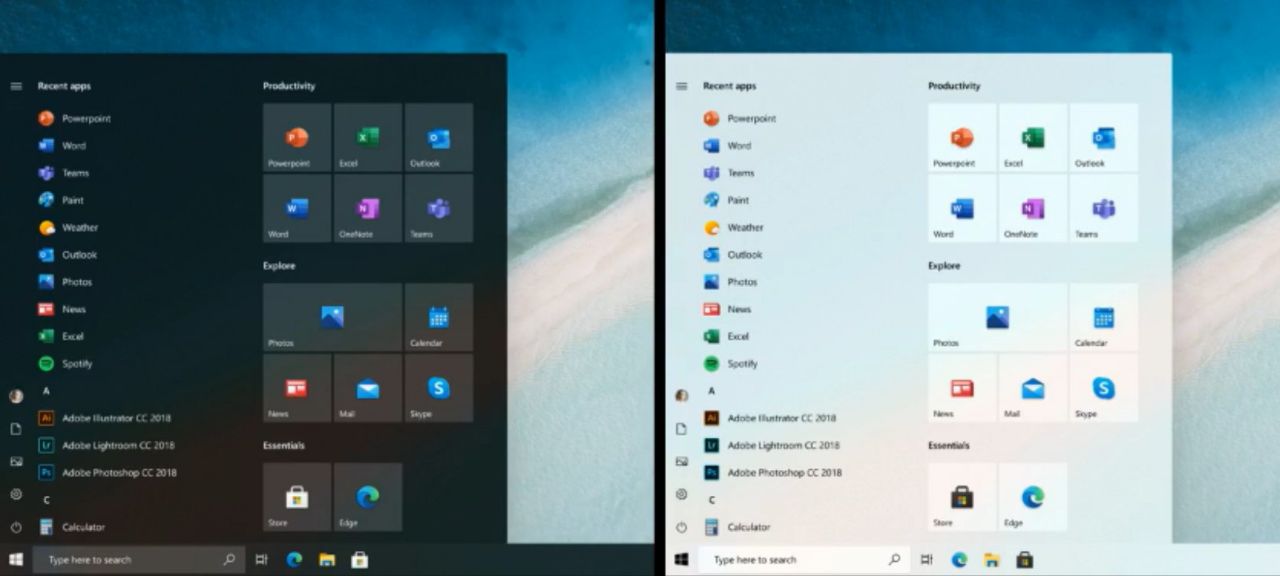Open Outlook tile in dark Start menu
The height and width of the screenshot is (576, 1280).
439,137
